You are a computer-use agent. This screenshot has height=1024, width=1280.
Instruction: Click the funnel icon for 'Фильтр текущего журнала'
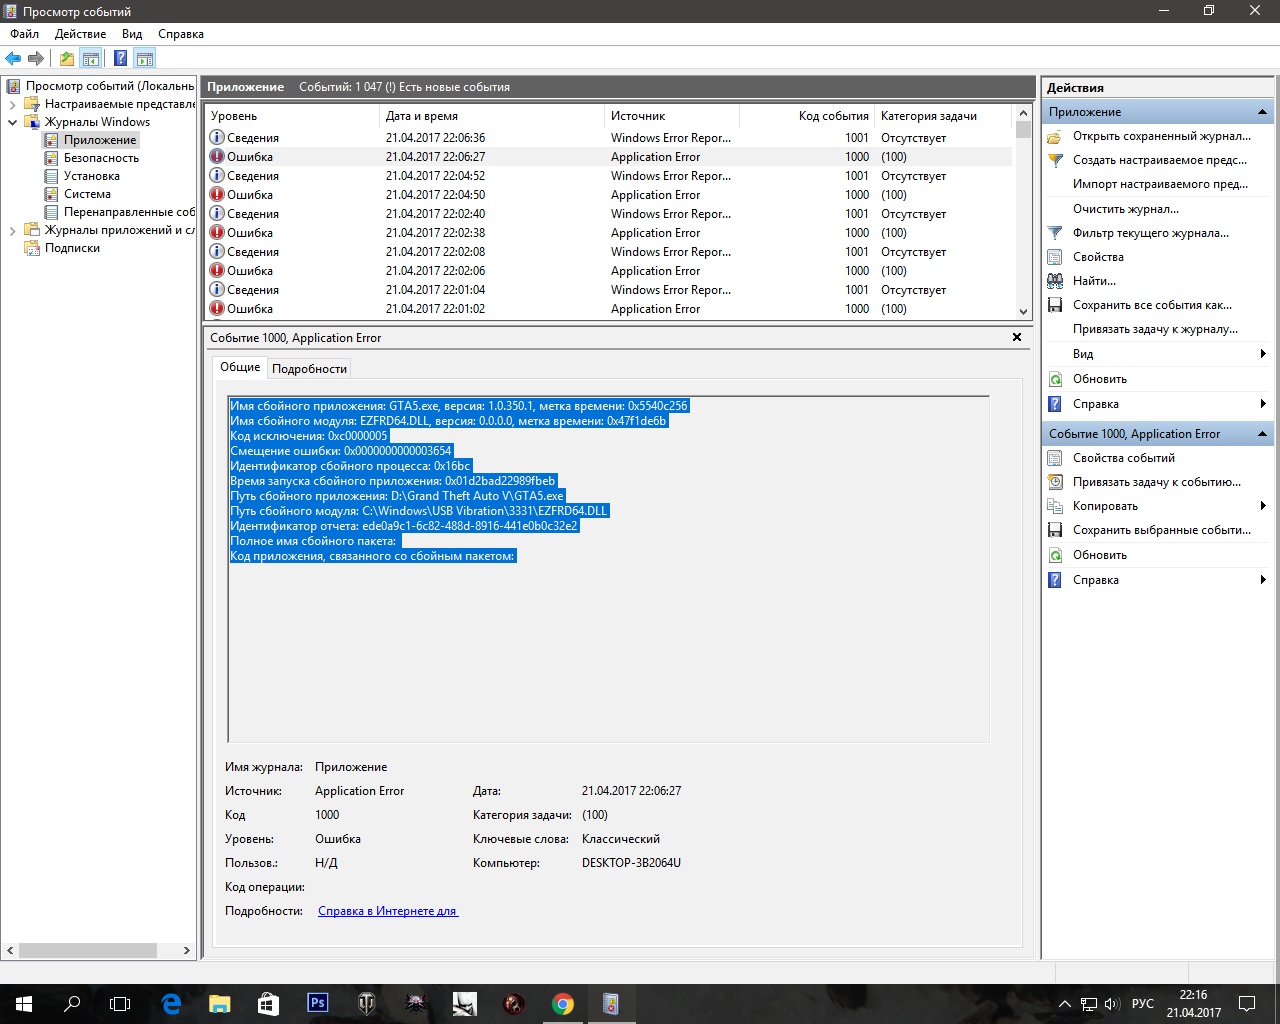click(x=1055, y=233)
